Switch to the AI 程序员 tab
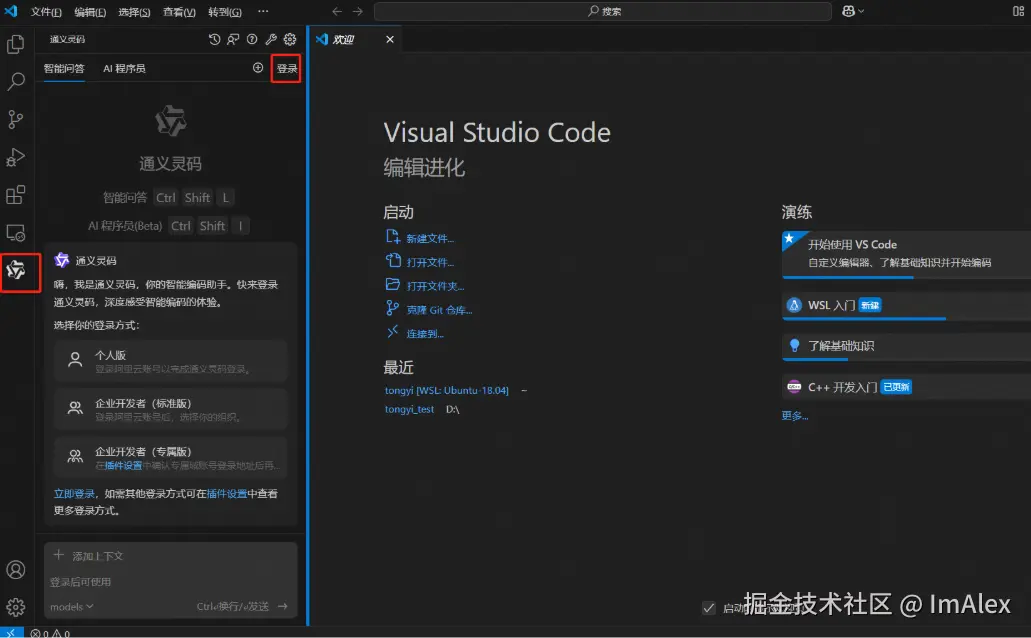1031x638 pixels. [124, 68]
